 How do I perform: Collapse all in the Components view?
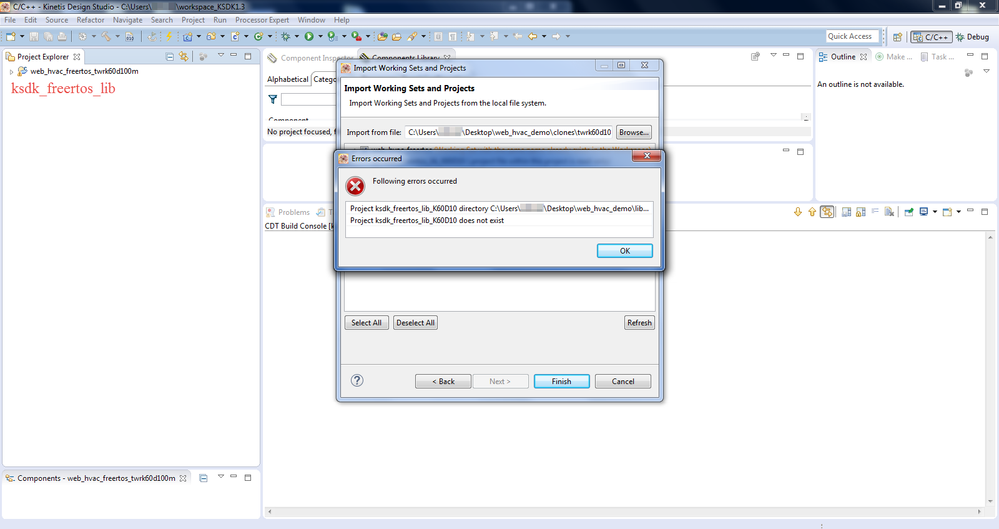click(x=203, y=478)
